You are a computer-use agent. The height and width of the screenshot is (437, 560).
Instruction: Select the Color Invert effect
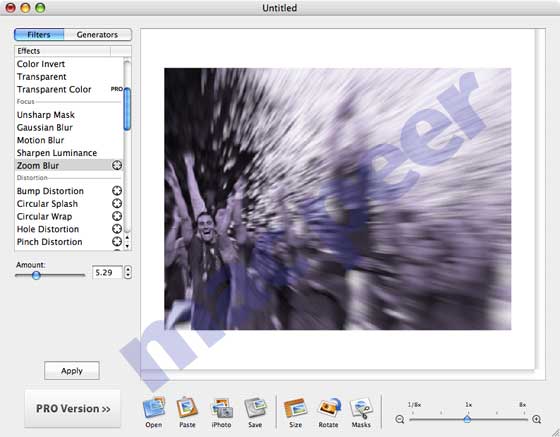tap(69, 64)
